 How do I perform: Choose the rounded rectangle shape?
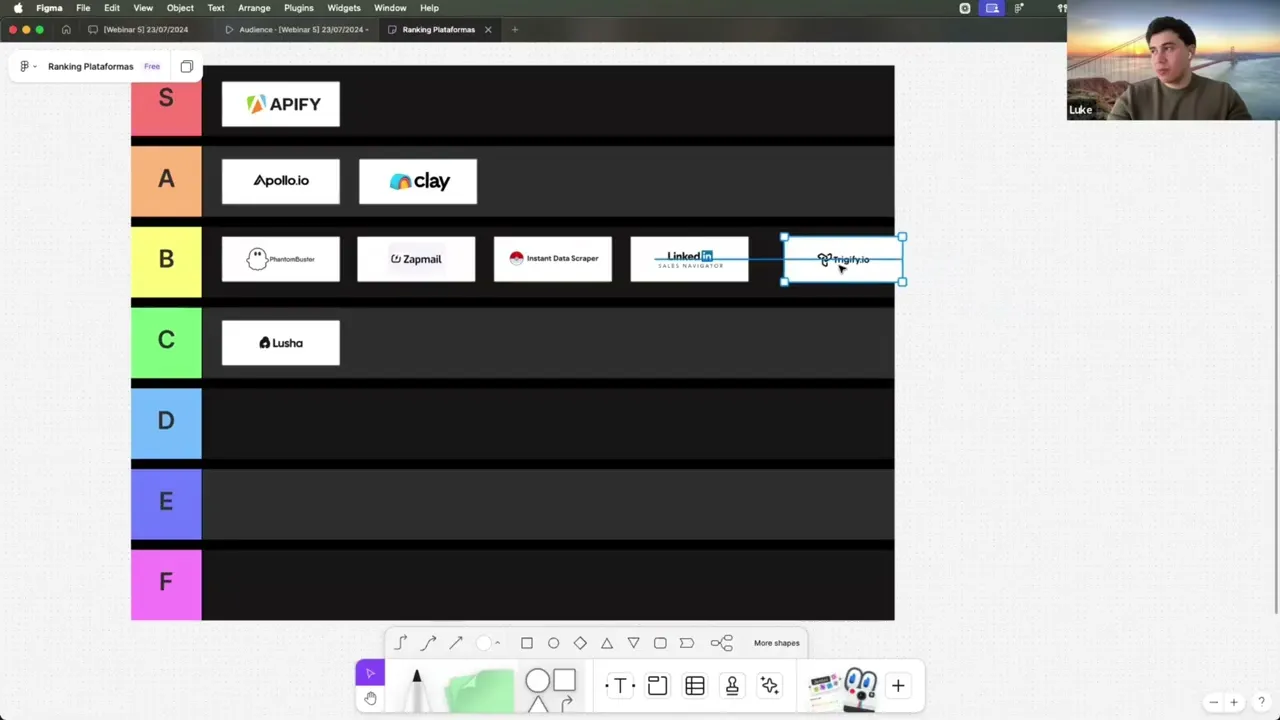(x=660, y=643)
